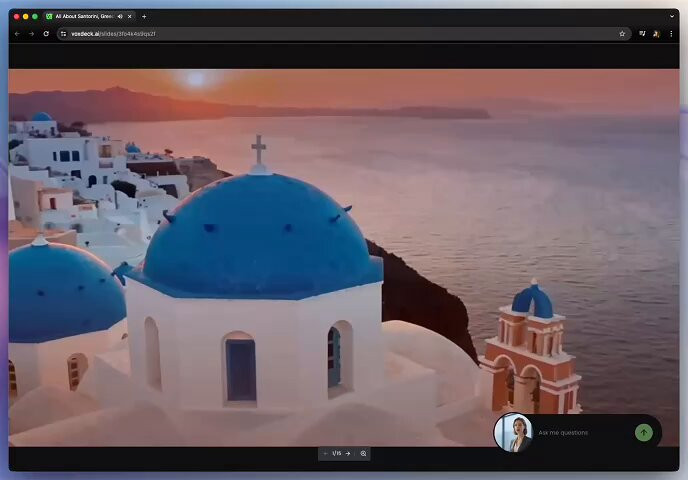Open a new tab
The width and height of the screenshot is (688, 480).
pyautogui.click(x=144, y=16)
